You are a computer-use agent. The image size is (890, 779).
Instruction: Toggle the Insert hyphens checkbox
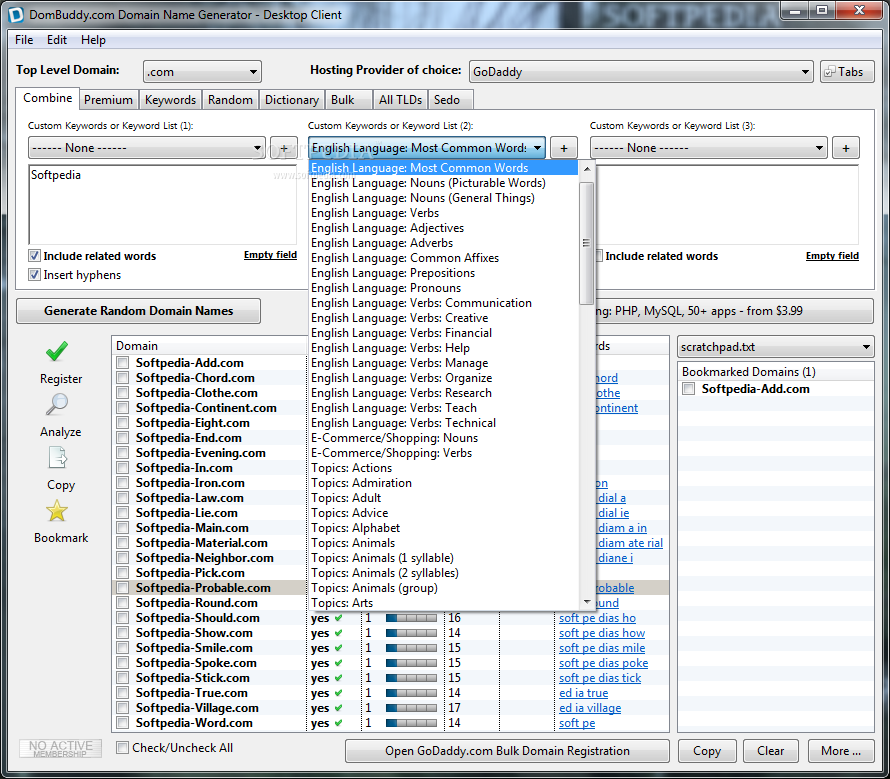pyautogui.click(x=35, y=275)
